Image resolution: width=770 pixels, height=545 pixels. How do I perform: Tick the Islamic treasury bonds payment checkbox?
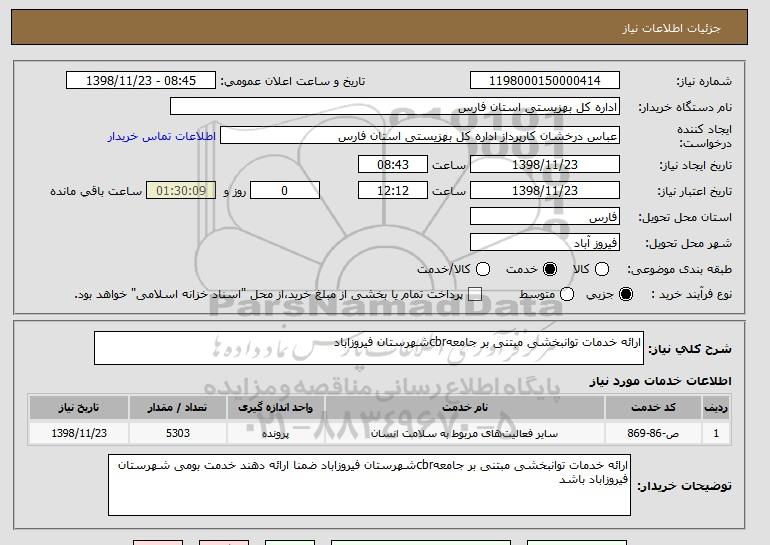click(475, 294)
